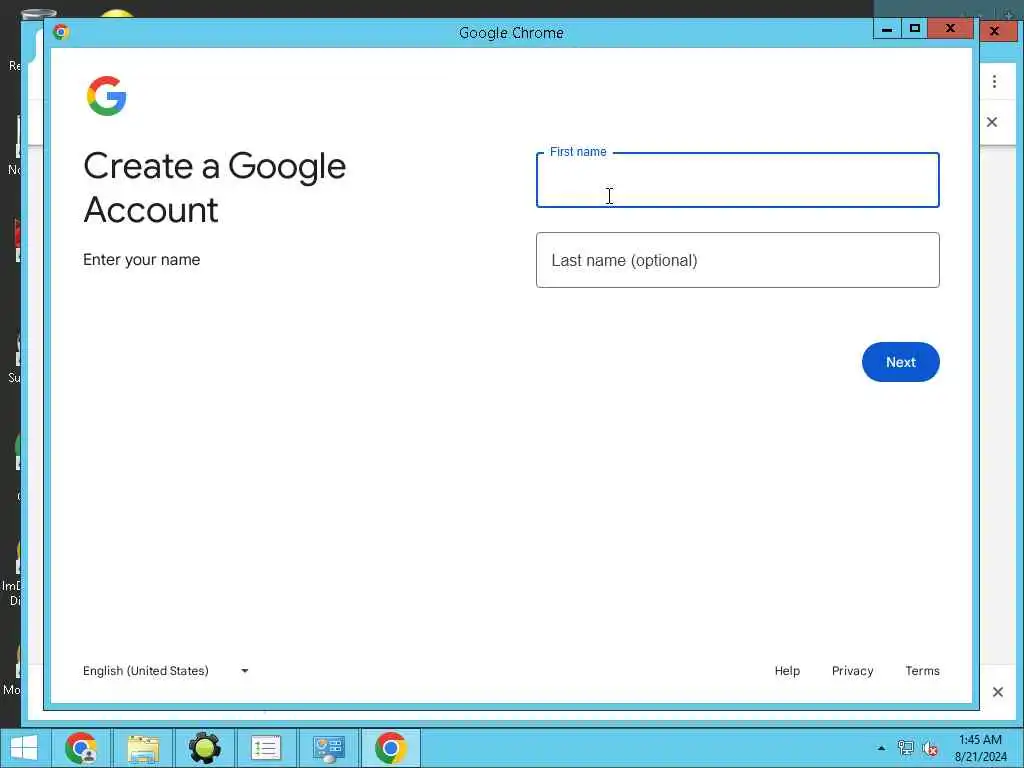The width and height of the screenshot is (1024, 768).
Task: Click the muted volume icon in the tray
Action: pyautogui.click(x=930, y=748)
